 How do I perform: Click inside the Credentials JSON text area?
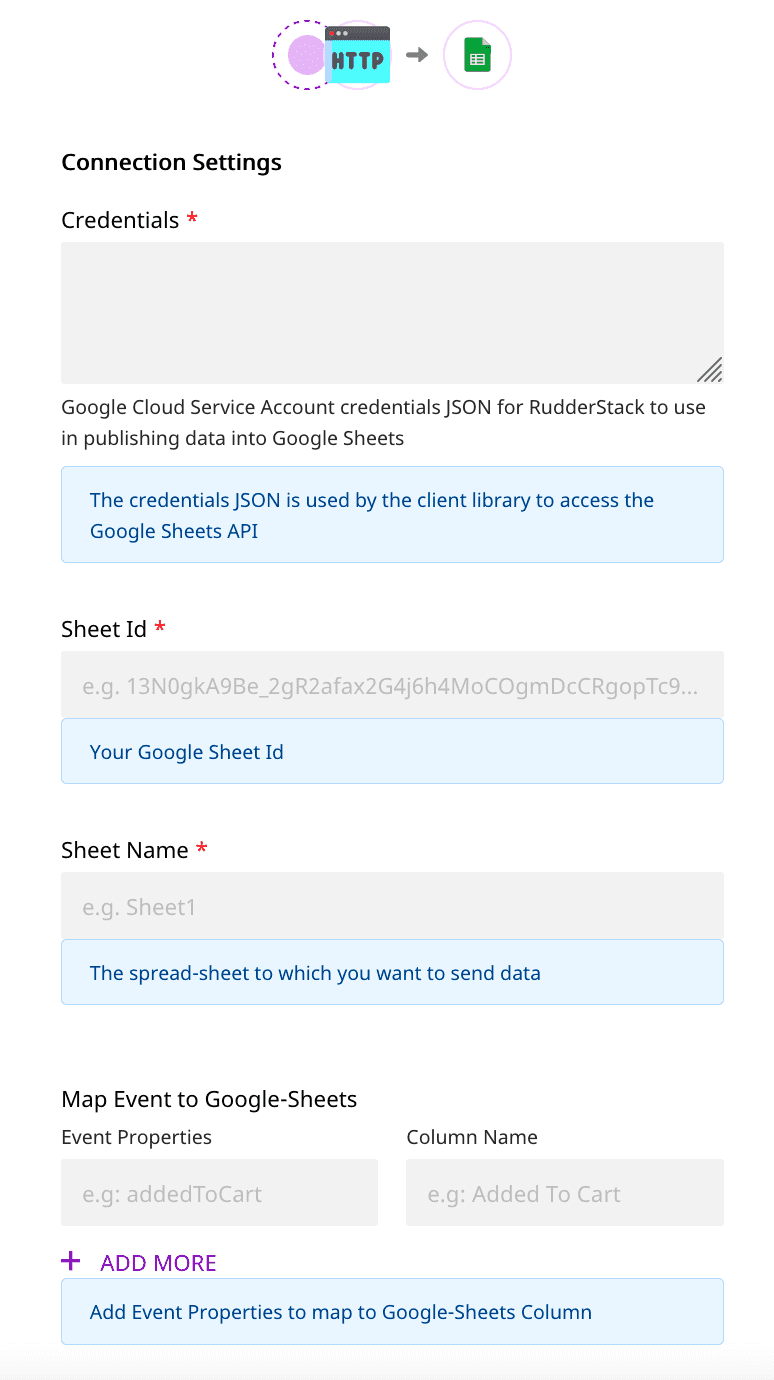(392, 312)
